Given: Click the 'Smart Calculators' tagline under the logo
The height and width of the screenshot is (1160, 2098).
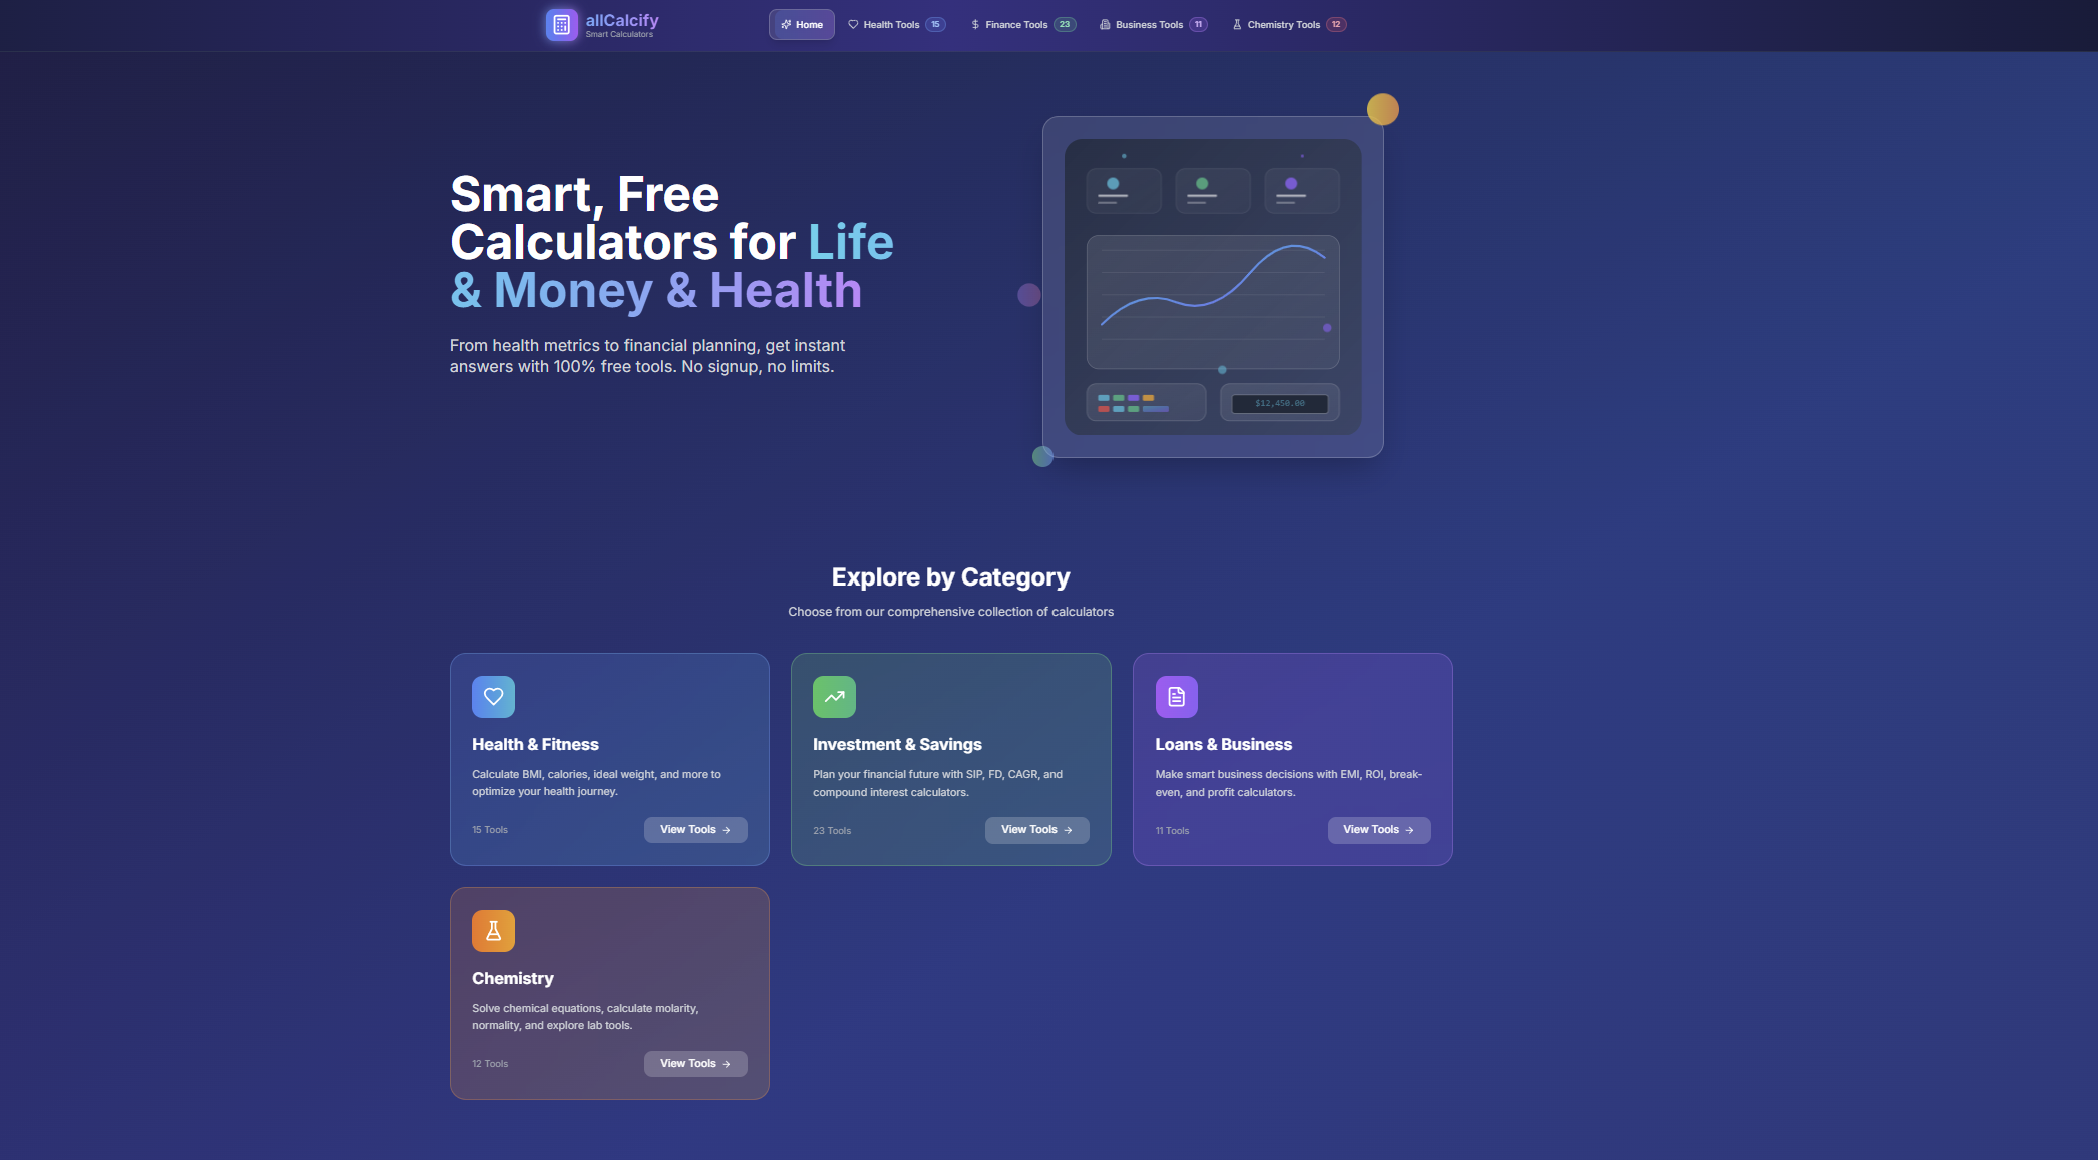Looking at the screenshot, I should point(619,35).
